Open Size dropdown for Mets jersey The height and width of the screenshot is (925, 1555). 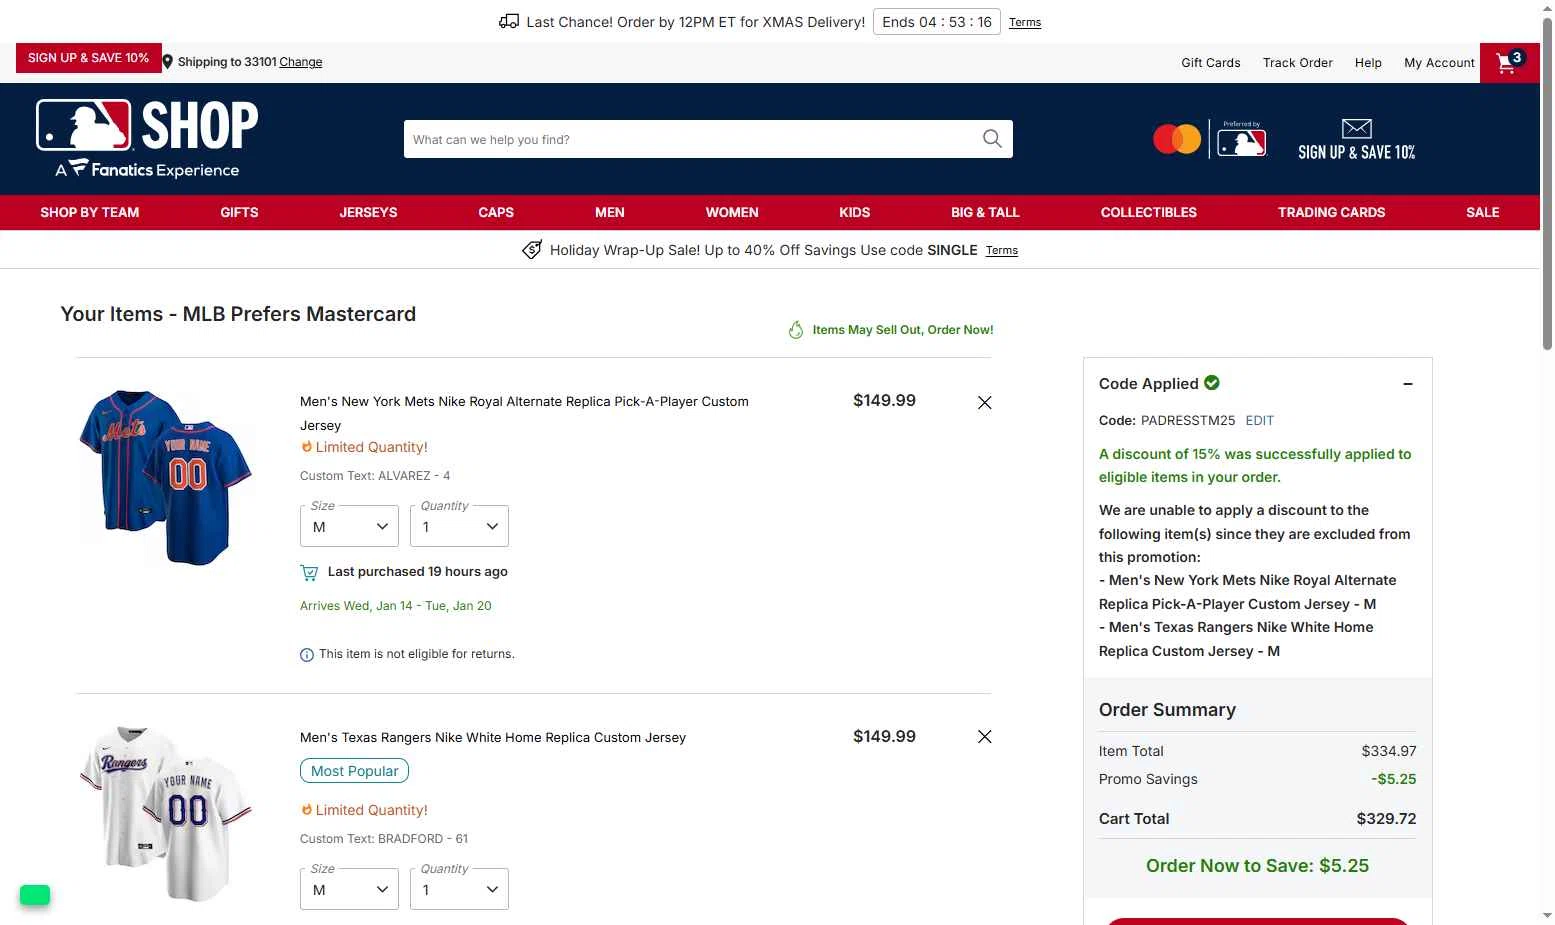click(x=349, y=526)
